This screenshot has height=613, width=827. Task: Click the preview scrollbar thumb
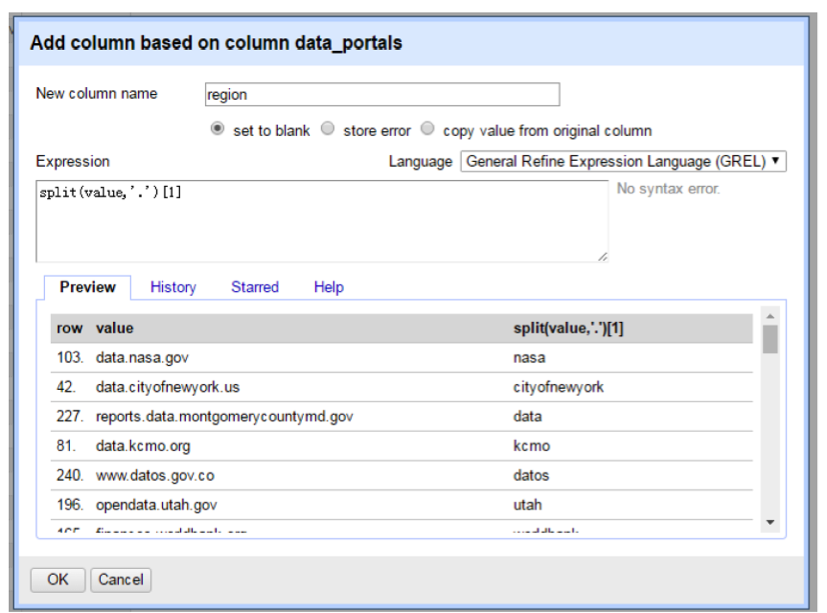[x=770, y=339]
